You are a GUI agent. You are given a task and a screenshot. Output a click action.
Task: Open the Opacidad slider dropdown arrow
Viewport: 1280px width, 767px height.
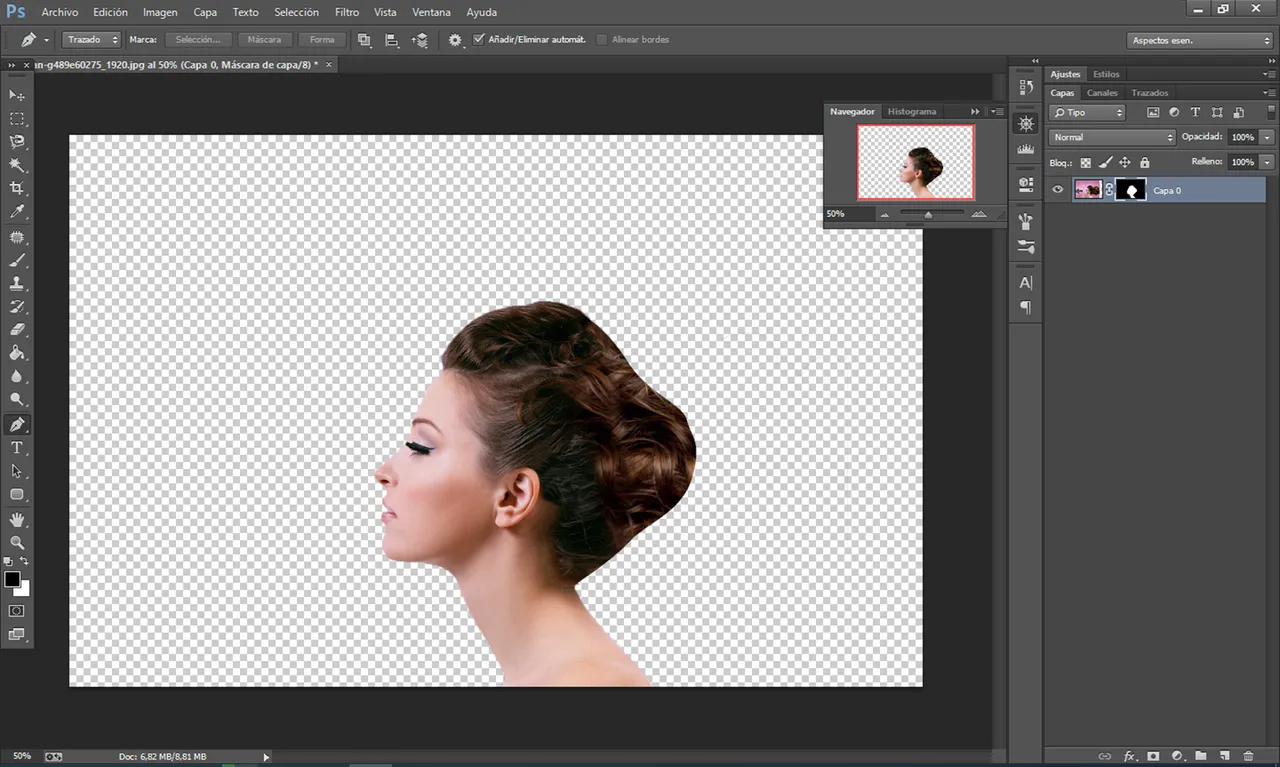click(x=1267, y=137)
